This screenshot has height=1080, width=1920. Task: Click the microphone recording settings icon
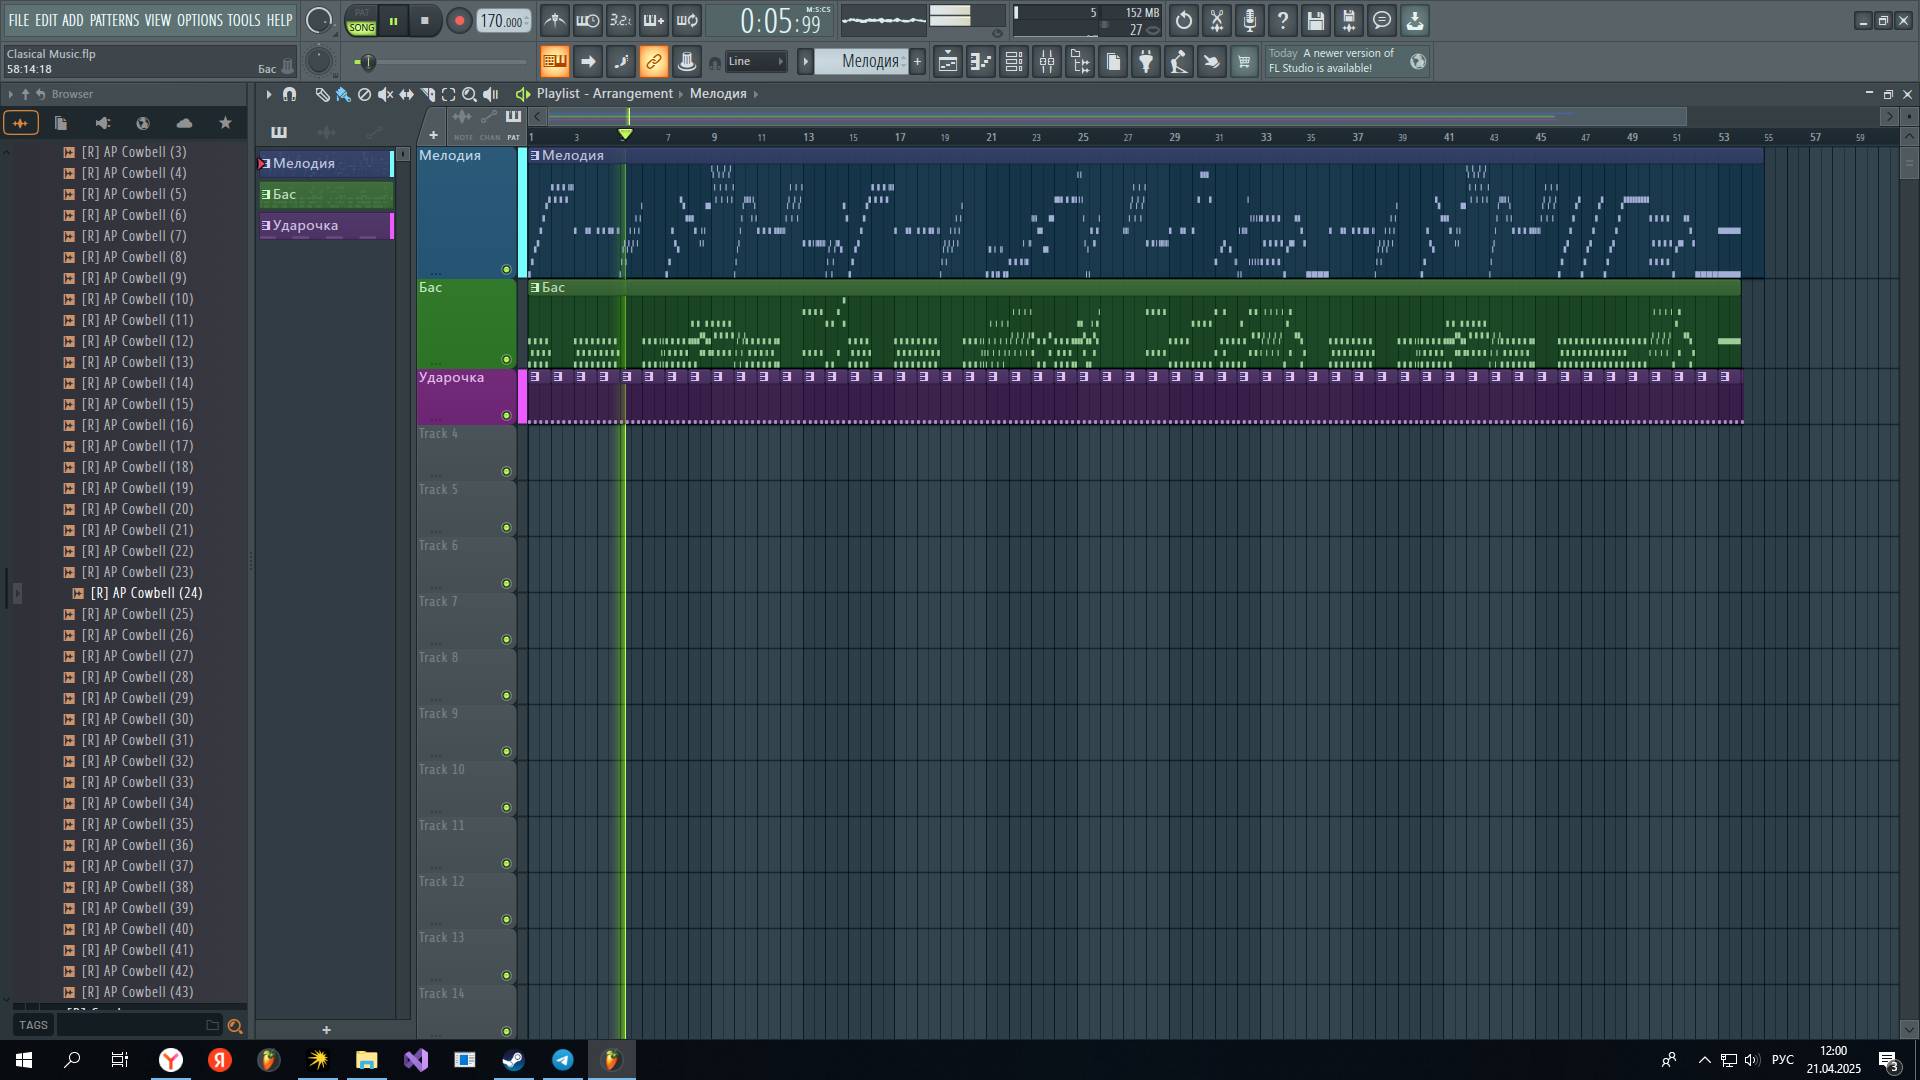(x=1250, y=20)
